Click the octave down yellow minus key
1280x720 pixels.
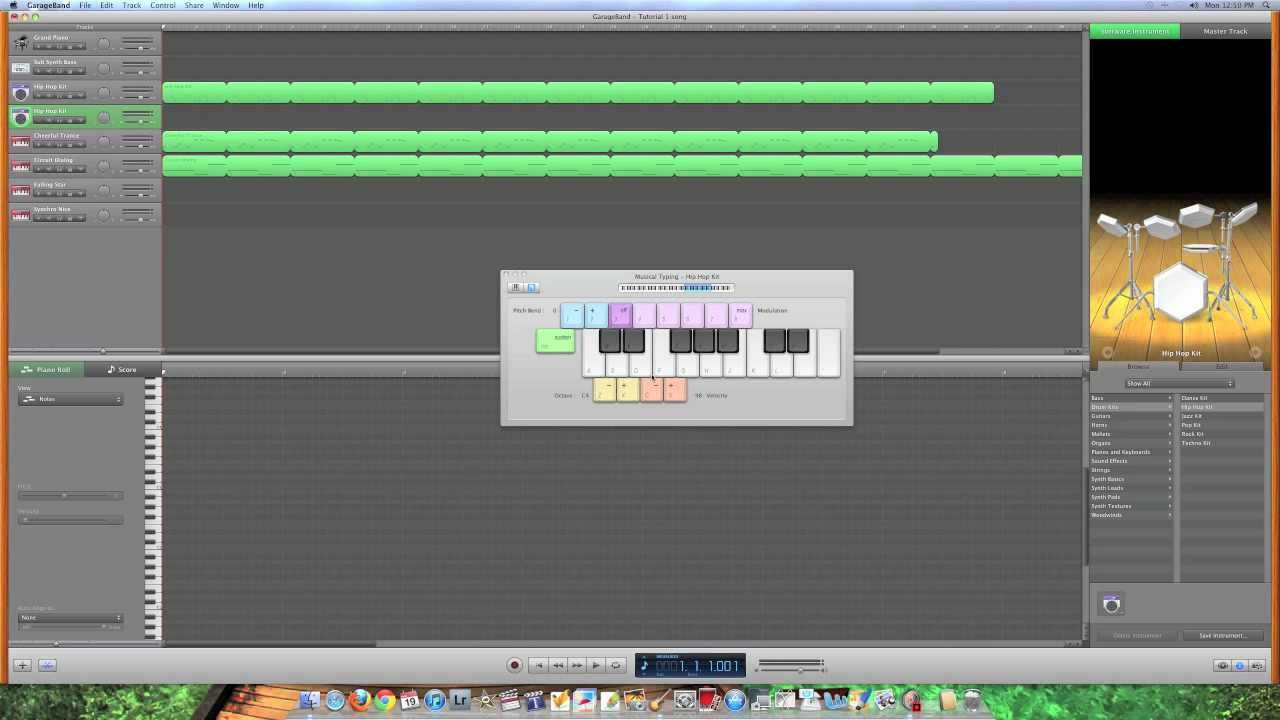(x=604, y=390)
